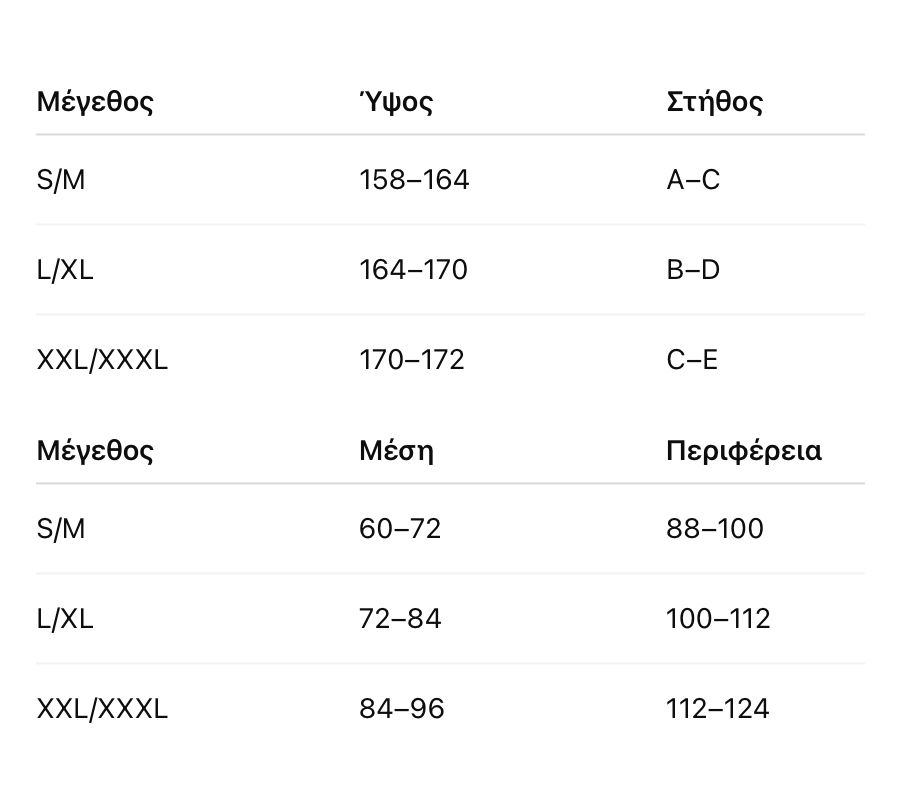
Task: Click the A–C chest size cell
Action: (693, 180)
